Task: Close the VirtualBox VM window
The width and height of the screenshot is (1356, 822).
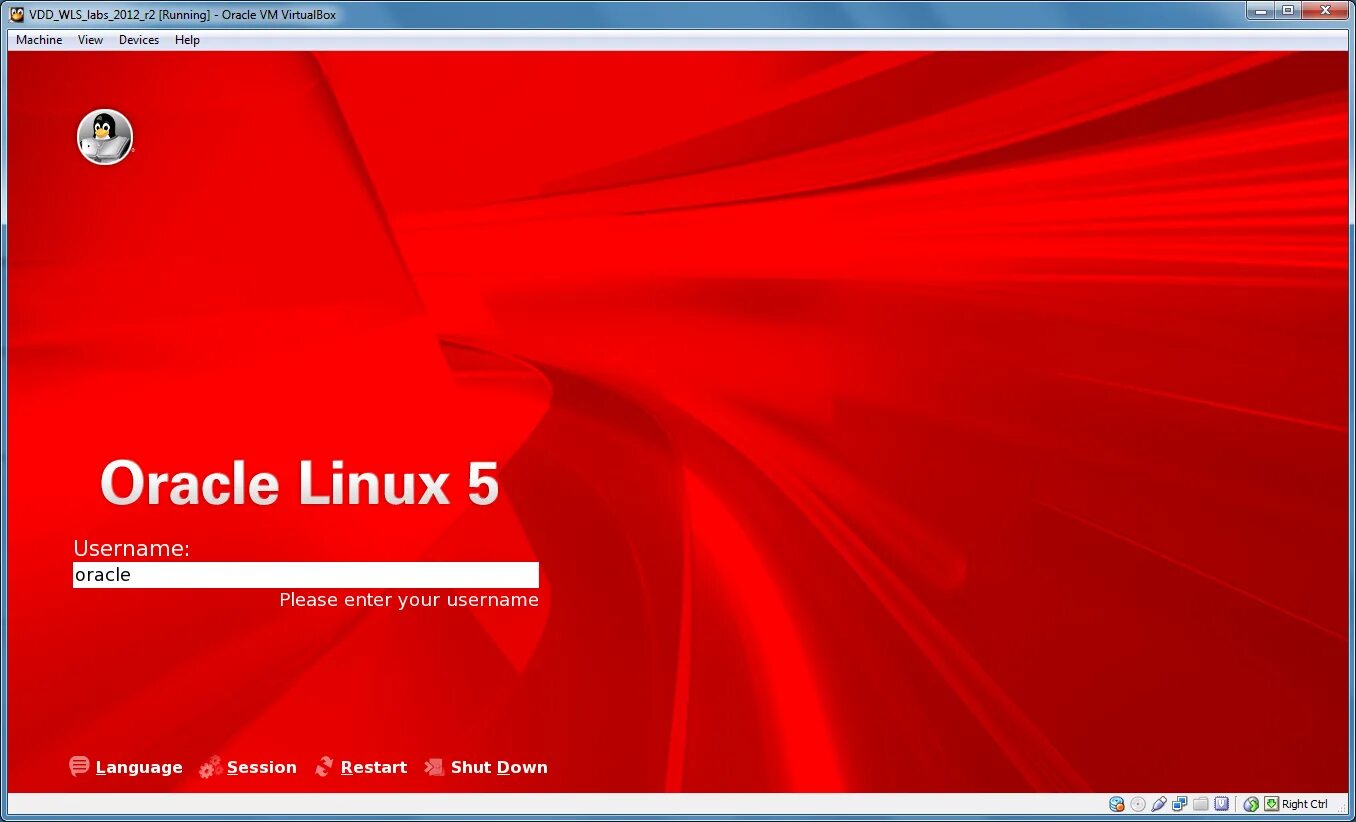Action: tap(1326, 10)
